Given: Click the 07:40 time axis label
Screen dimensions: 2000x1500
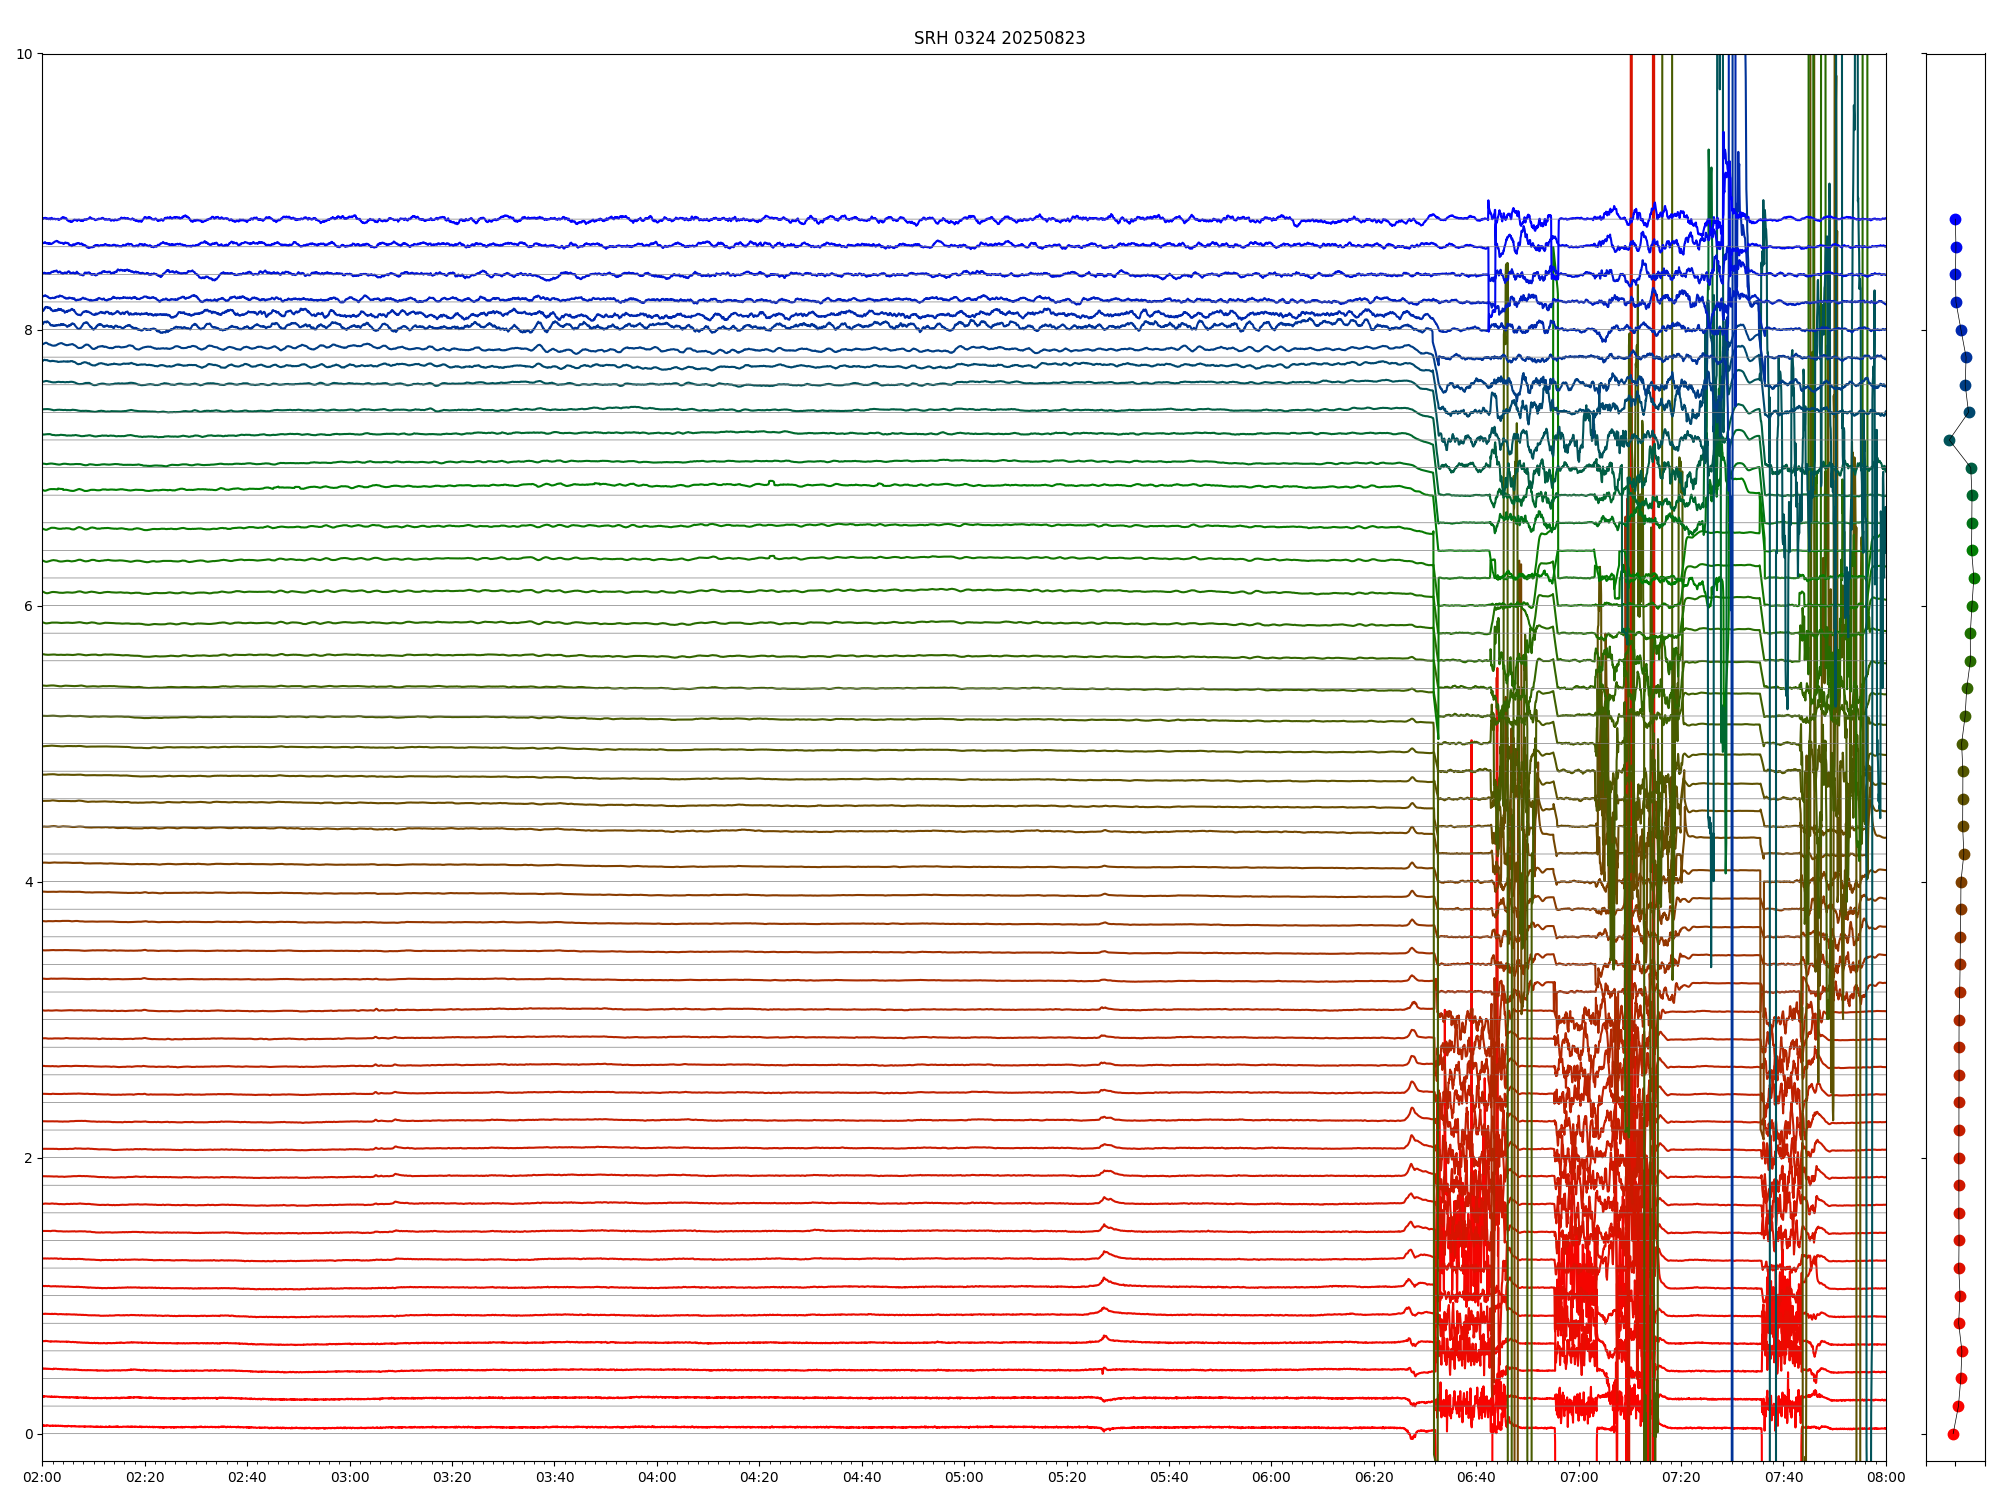Looking at the screenshot, I should coord(1784,1477).
